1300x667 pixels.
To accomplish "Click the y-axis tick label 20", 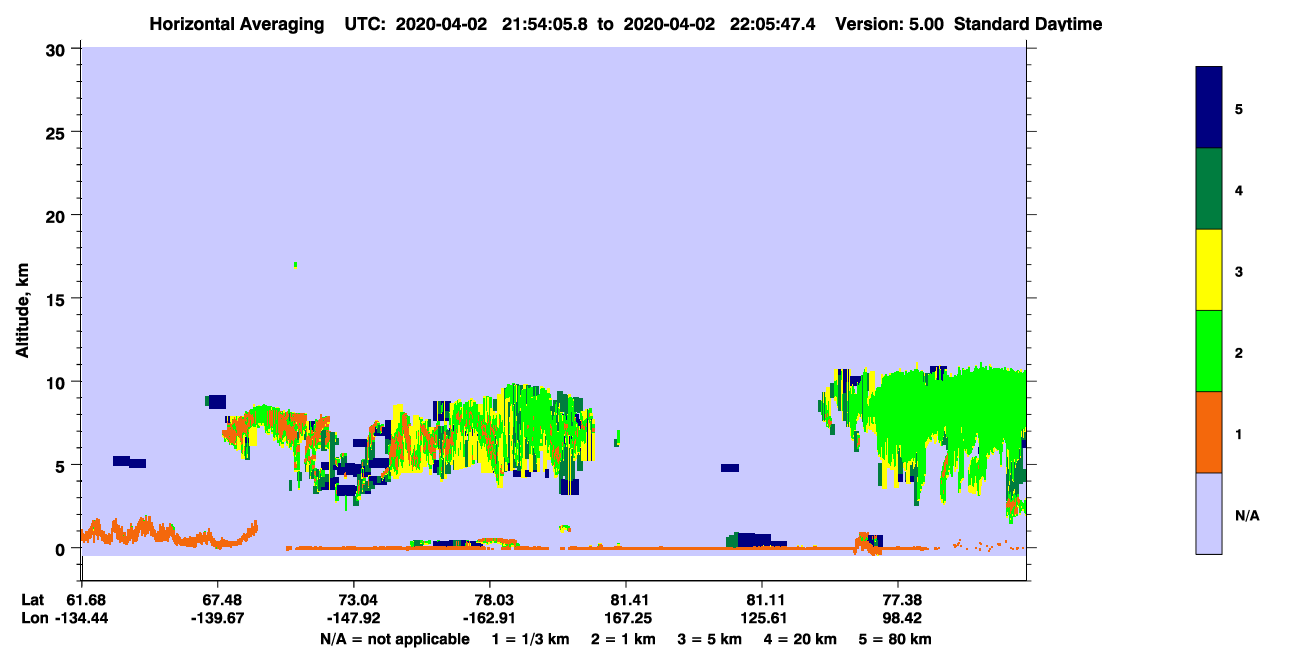I will point(58,215).
